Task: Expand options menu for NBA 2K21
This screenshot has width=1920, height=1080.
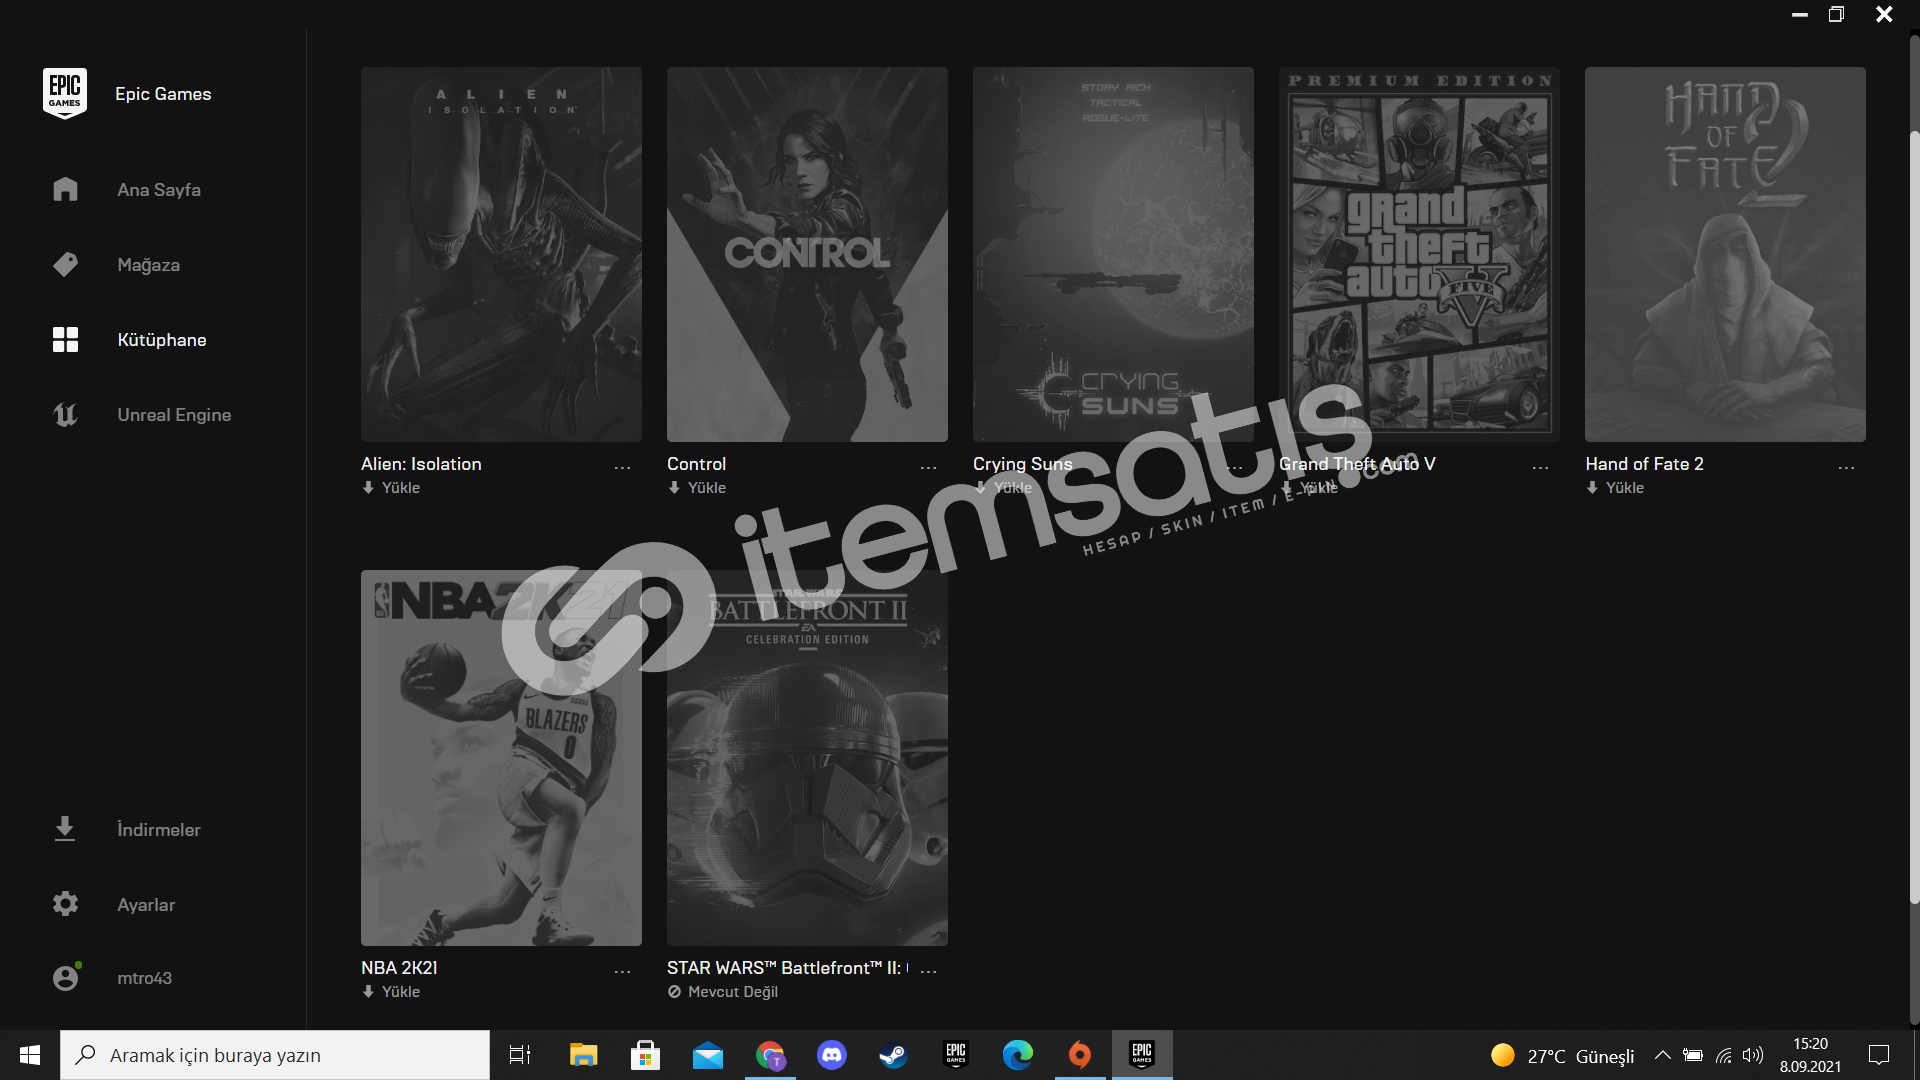Action: coord(622,971)
